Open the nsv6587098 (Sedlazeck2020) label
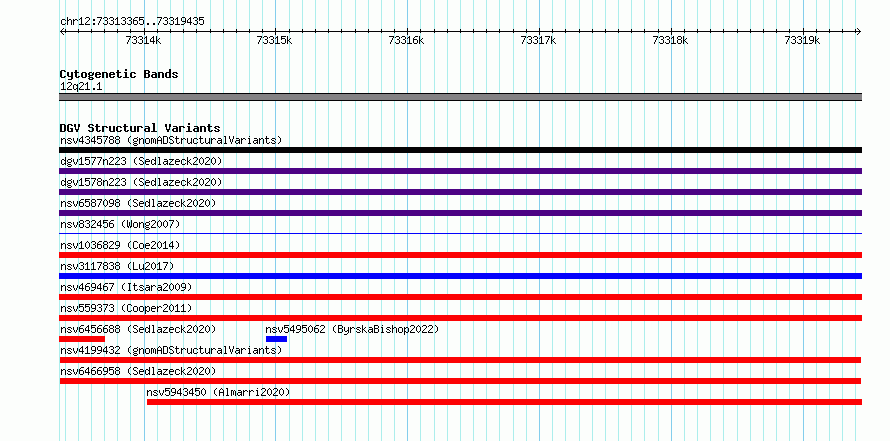This screenshot has width=890, height=441. (x=138, y=203)
